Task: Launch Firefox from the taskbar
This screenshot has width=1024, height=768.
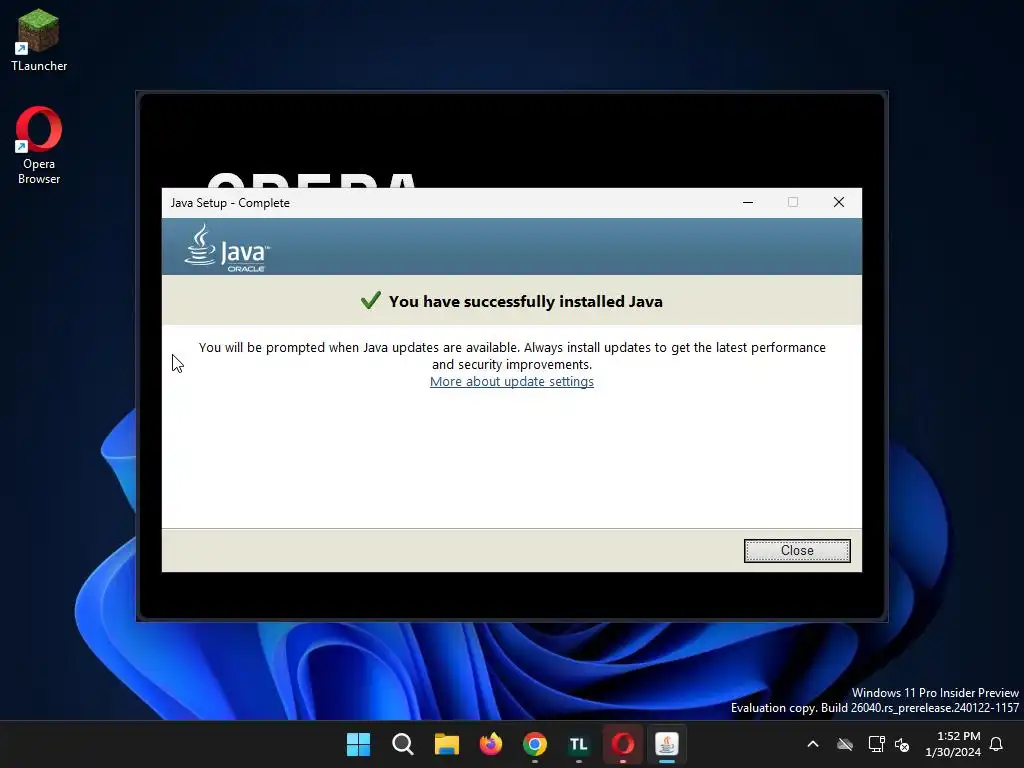Action: [x=490, y=744]
